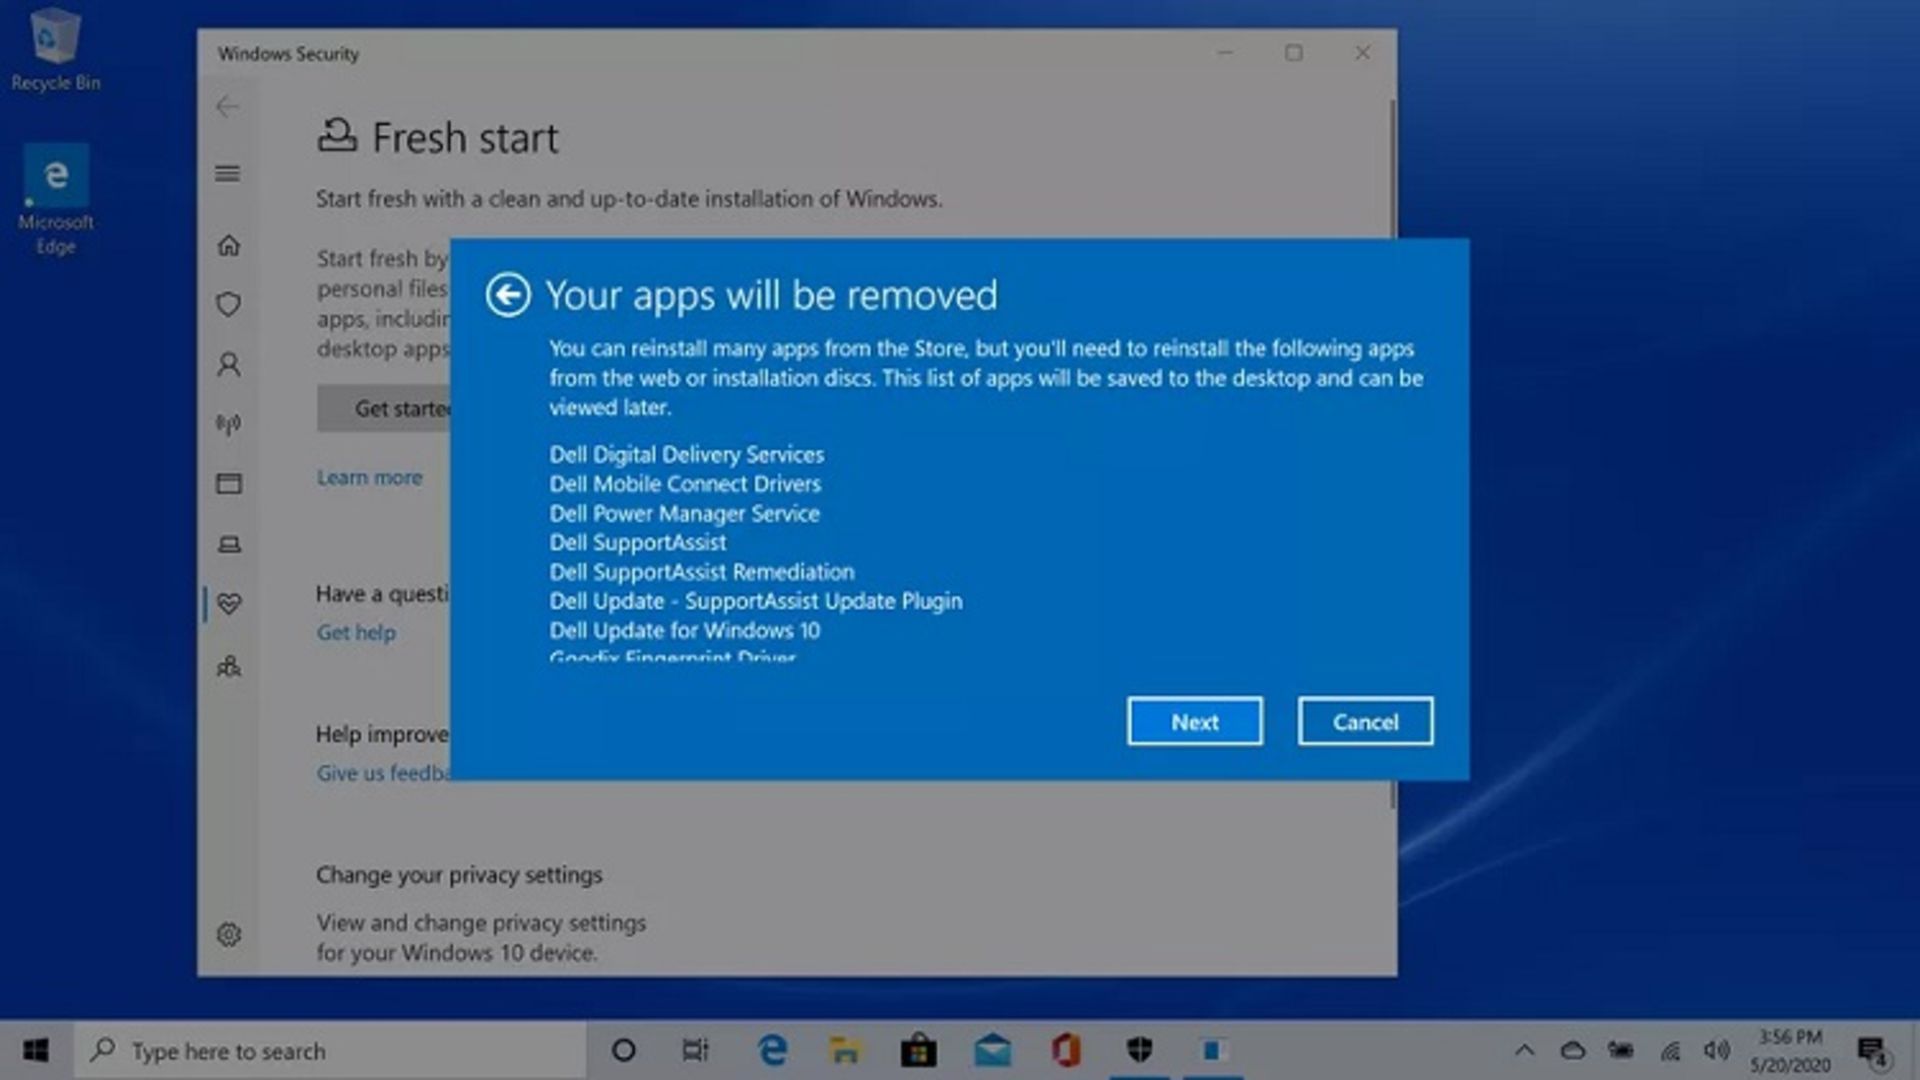Image resolution: width=1920 pixels, height=1080 pixels.
Task: Open Firewall & network protection icon
Action: click(x=229, y=424)
